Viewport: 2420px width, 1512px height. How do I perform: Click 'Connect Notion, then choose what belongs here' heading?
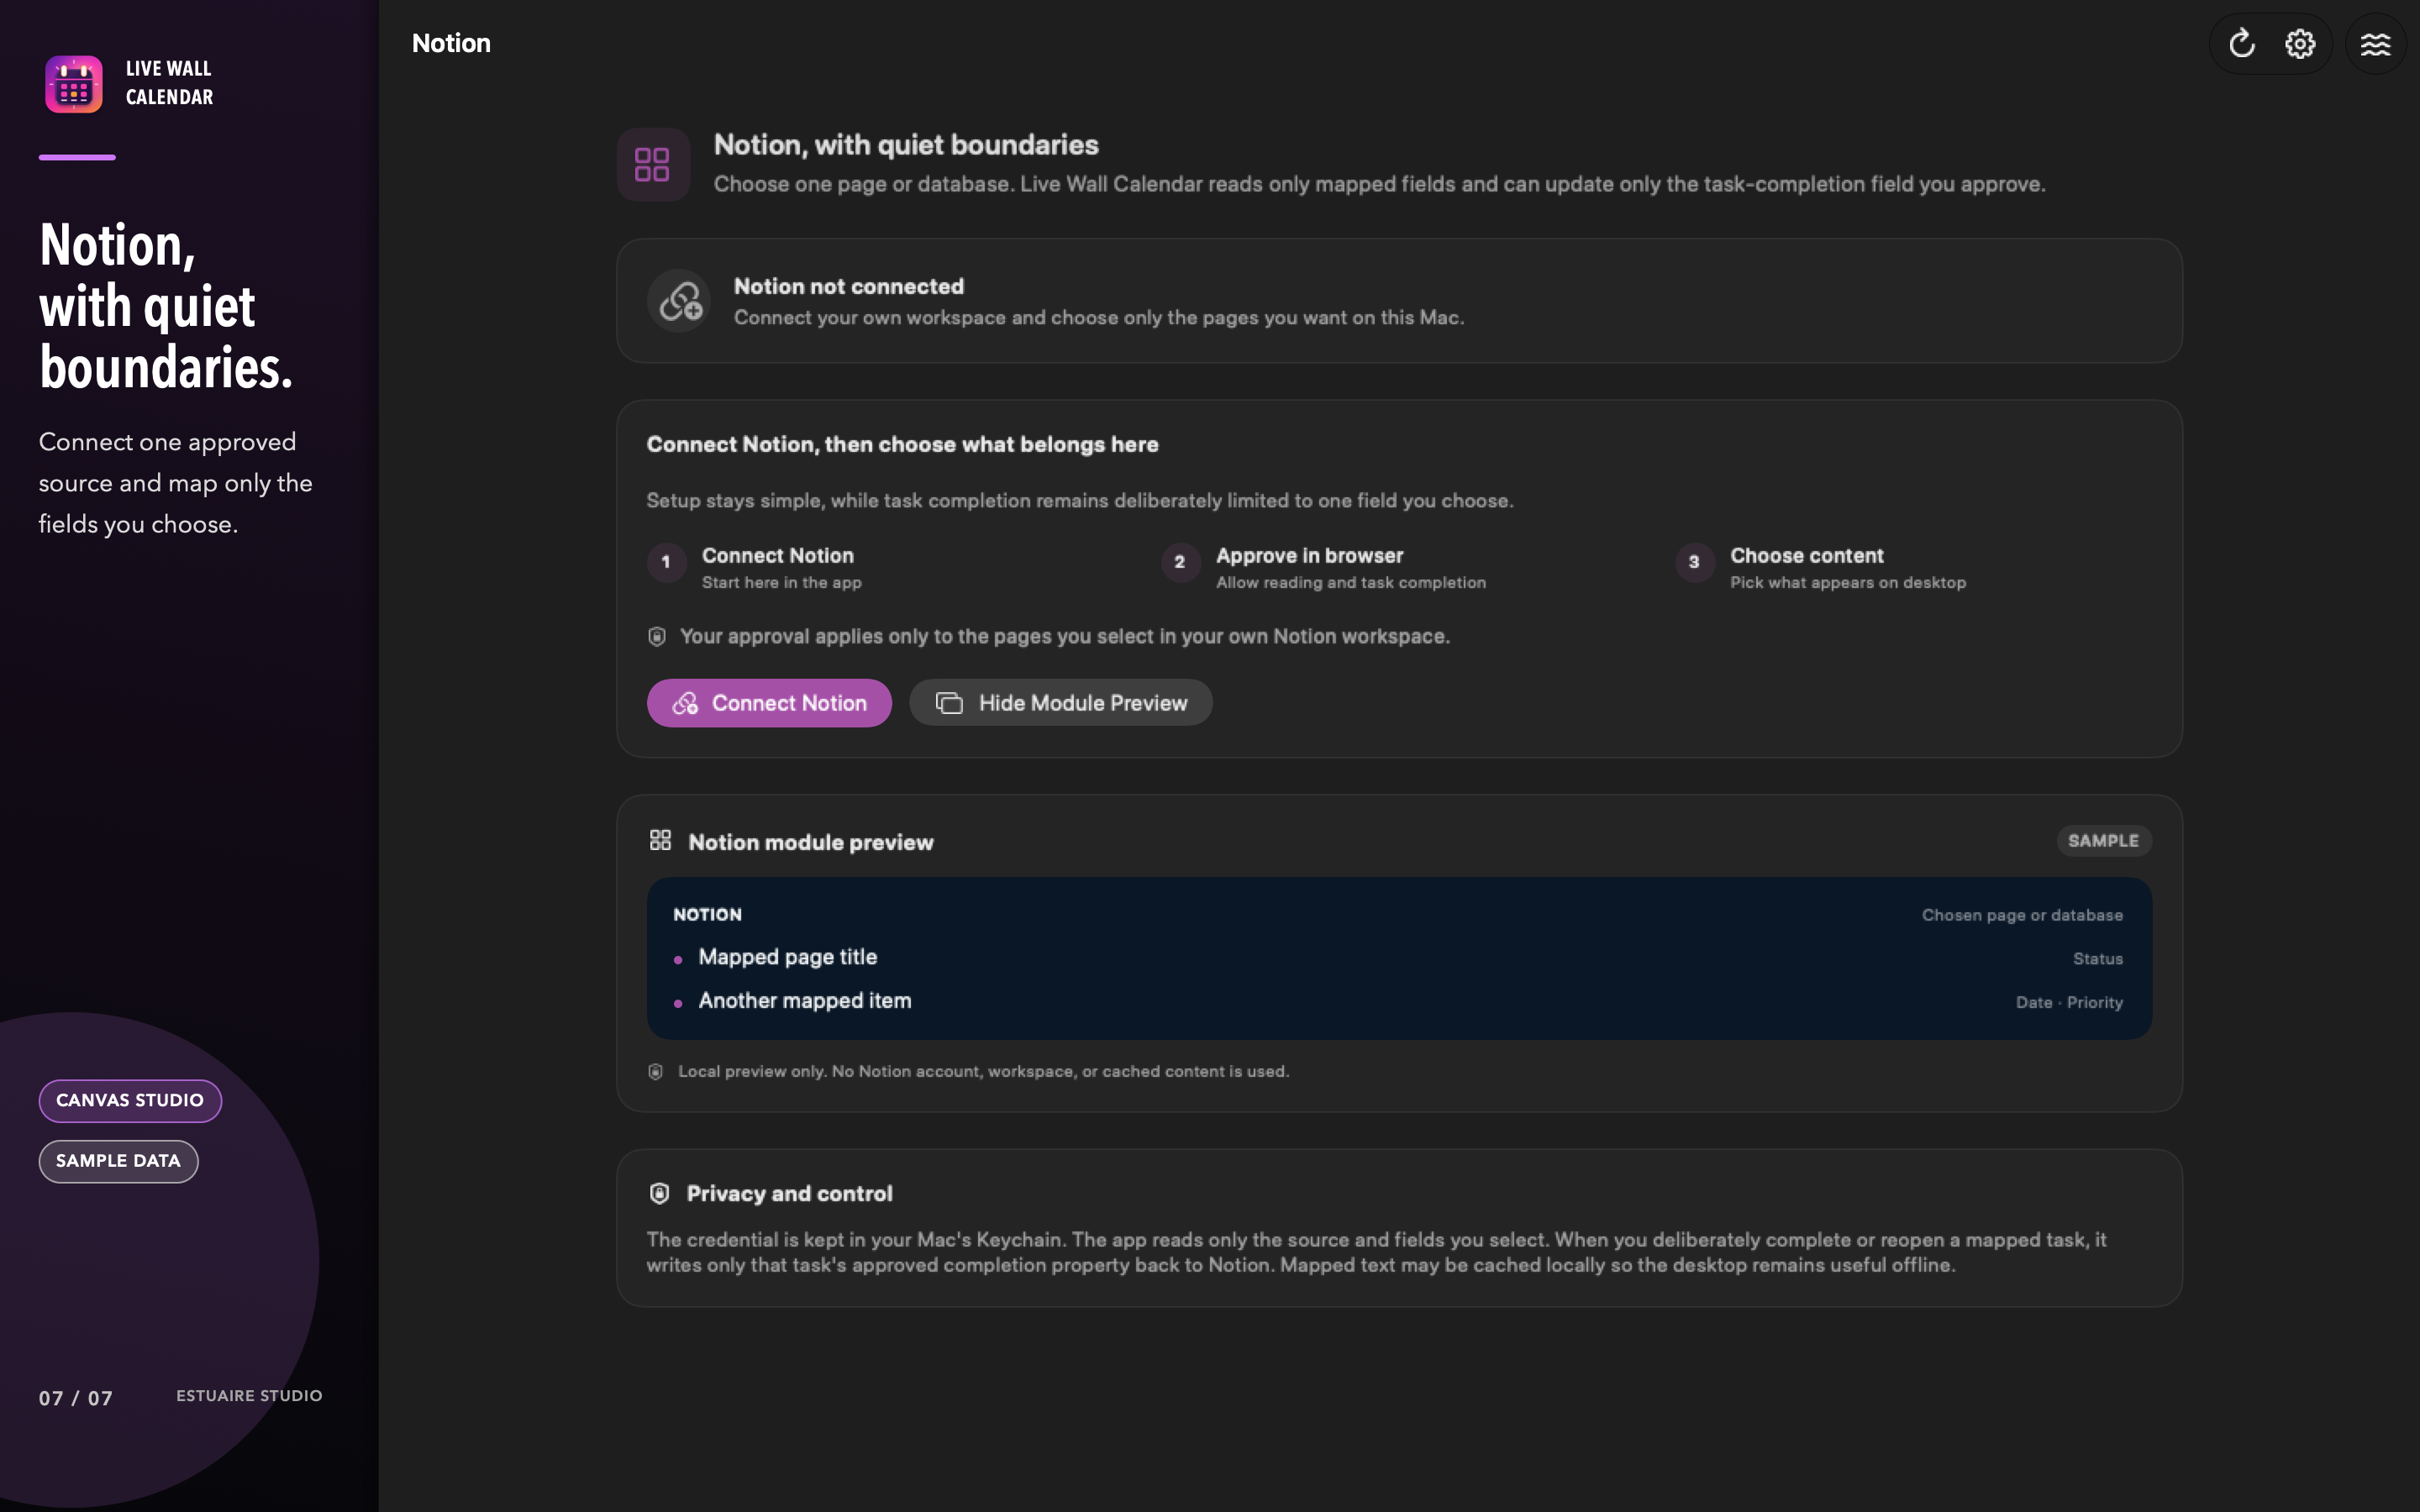(x=903, y=444)
